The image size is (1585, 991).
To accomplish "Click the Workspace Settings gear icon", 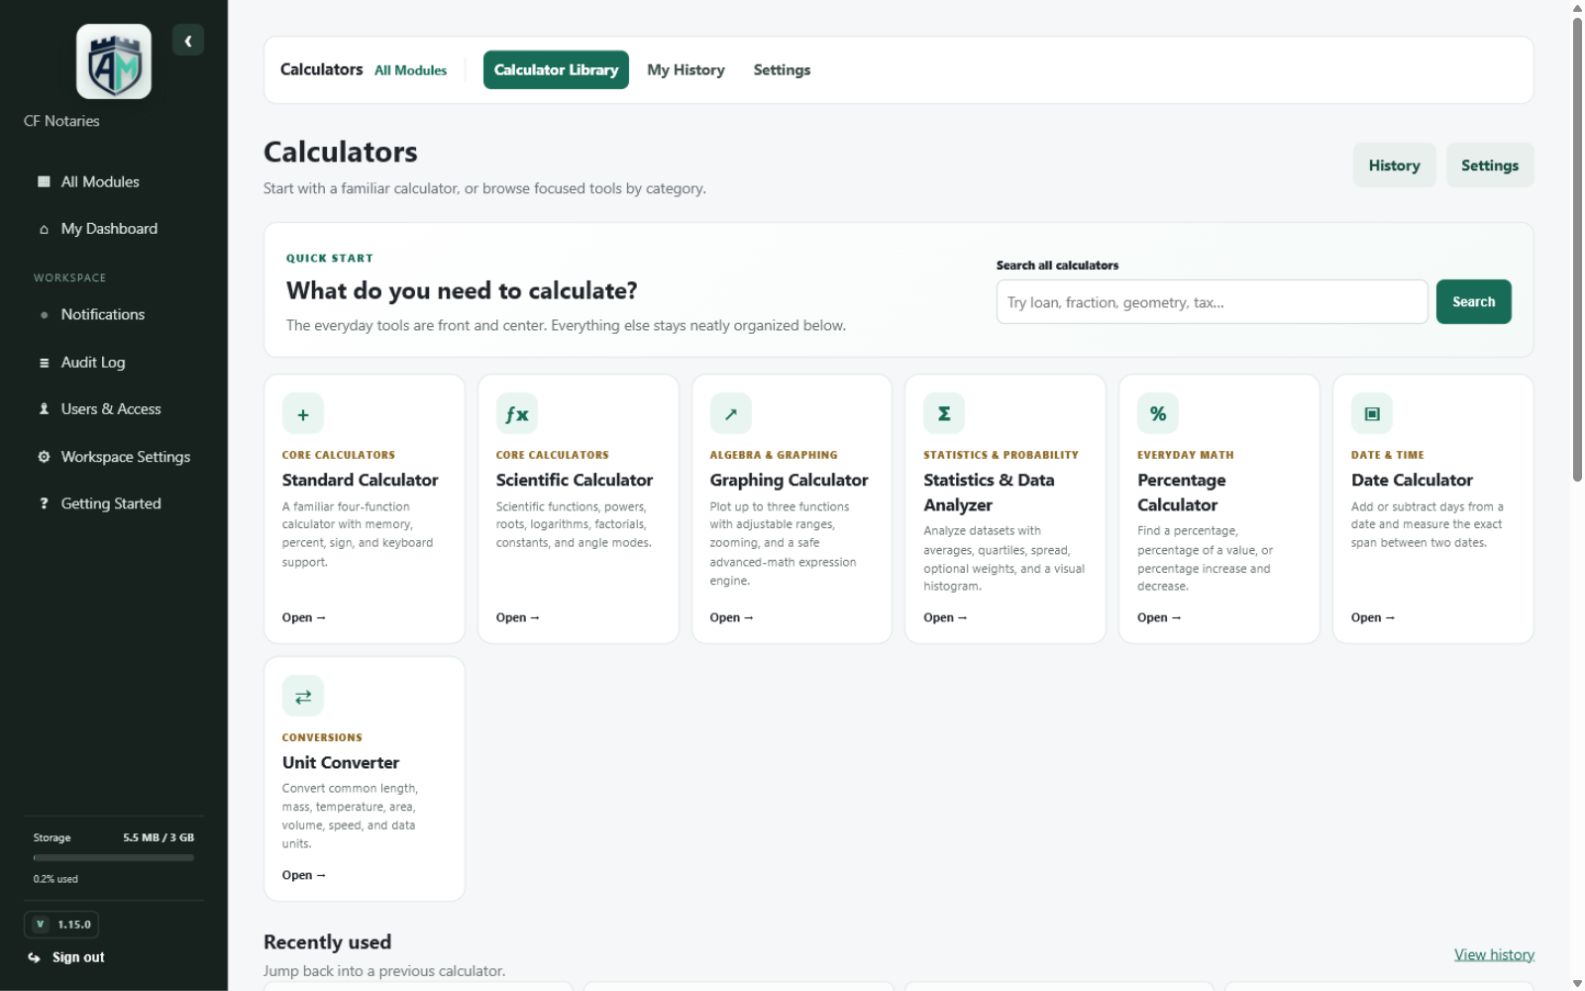I will click(44, 457).
